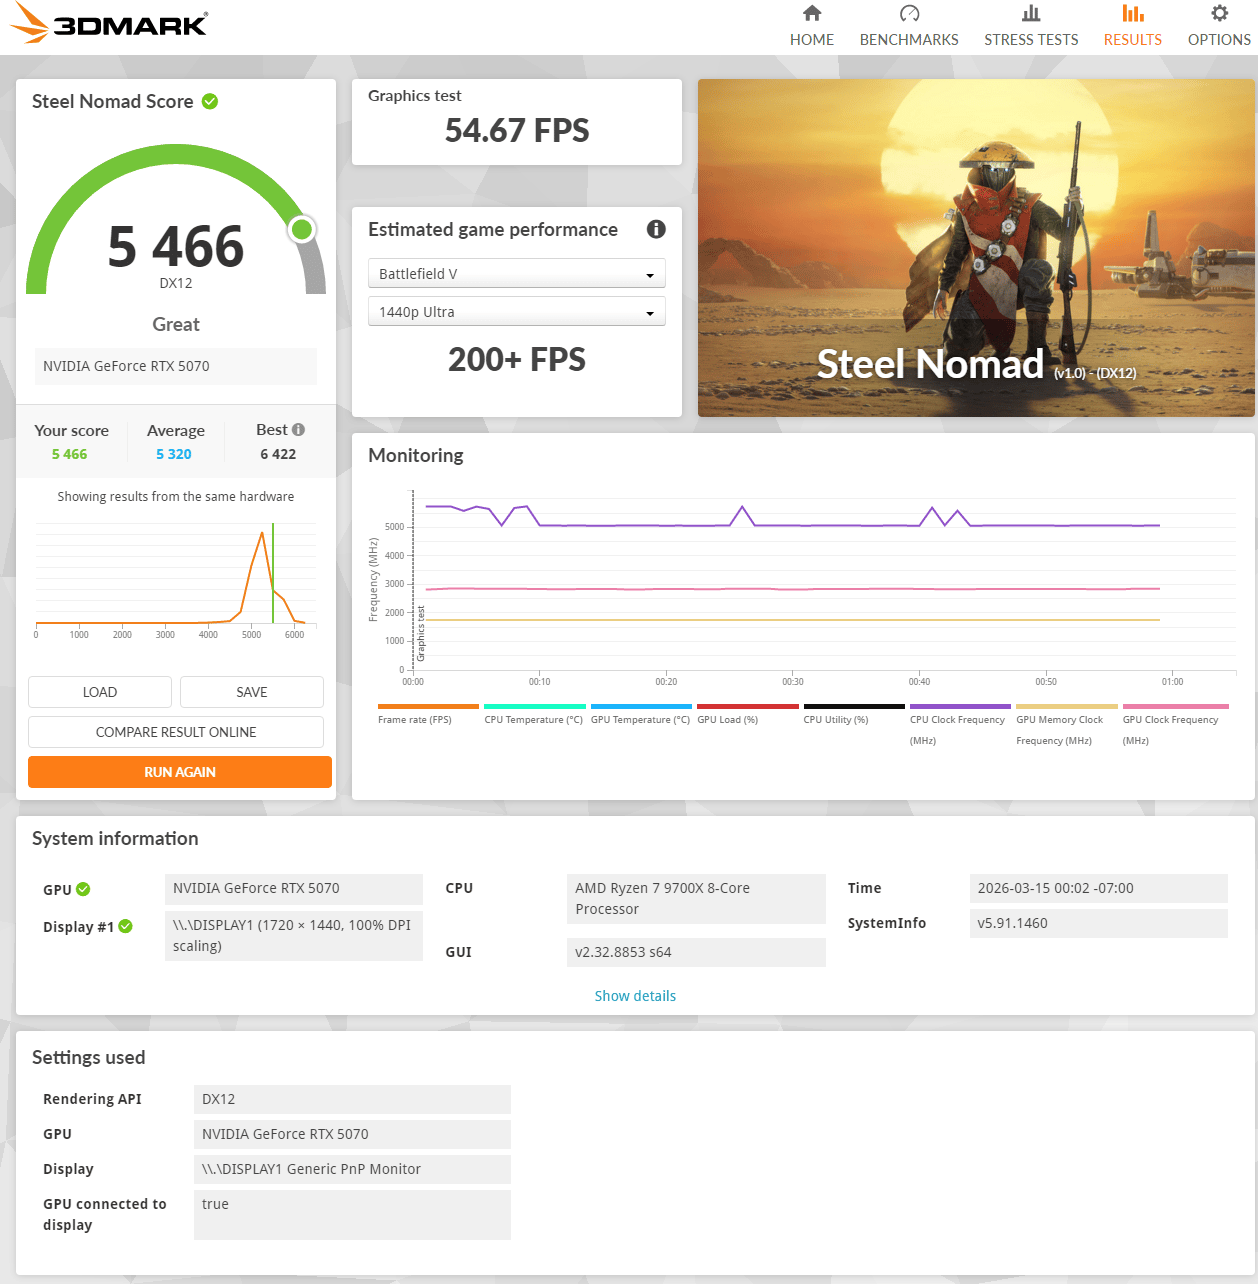Click the SystemInfo version v5.91.1460
The width and height of the screenshot is (1258, 1284).
tap(1098, 923)
